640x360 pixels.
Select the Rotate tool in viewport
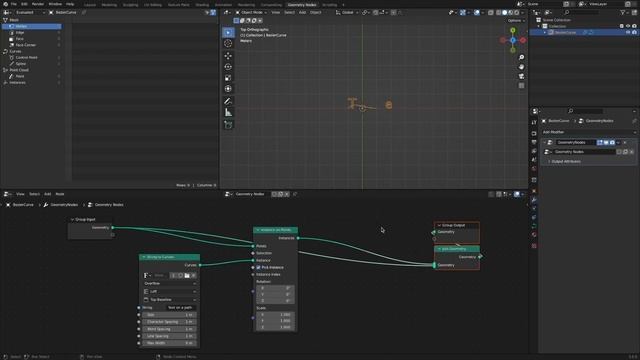[228, 67]
